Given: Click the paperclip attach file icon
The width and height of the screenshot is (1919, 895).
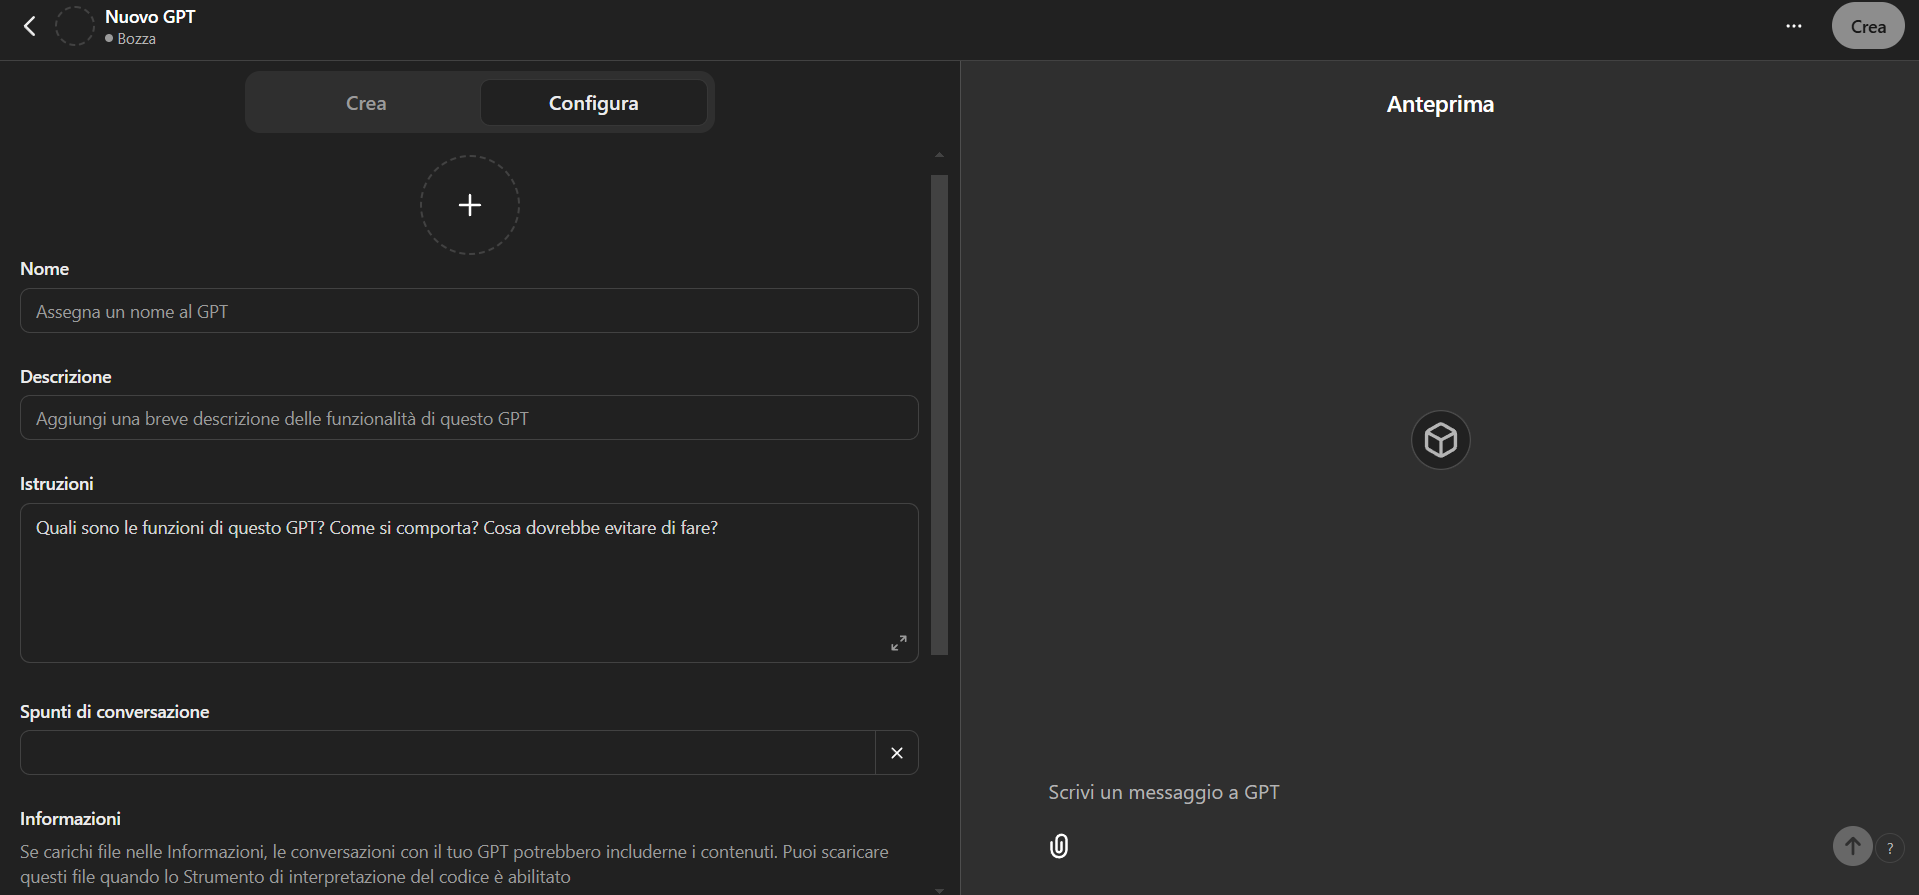Looking at the screenshot, I should [1059, 847].
